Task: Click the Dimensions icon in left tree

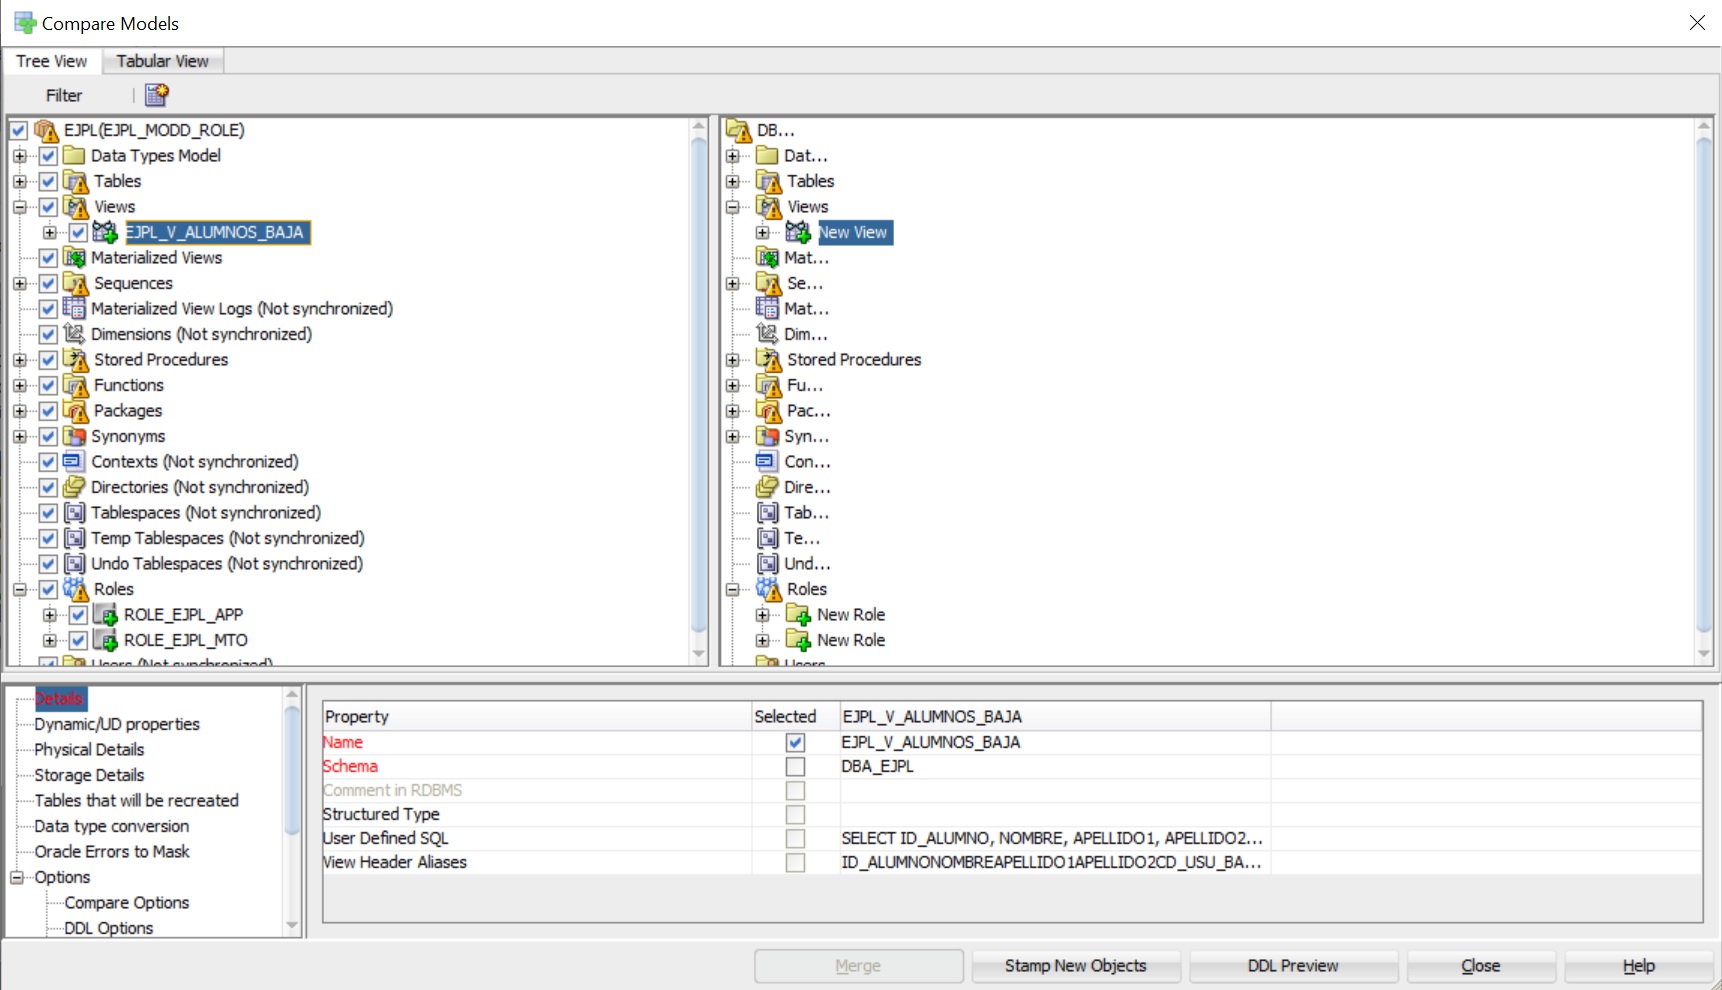Action: pyautogui.click(x=75, y=334)
